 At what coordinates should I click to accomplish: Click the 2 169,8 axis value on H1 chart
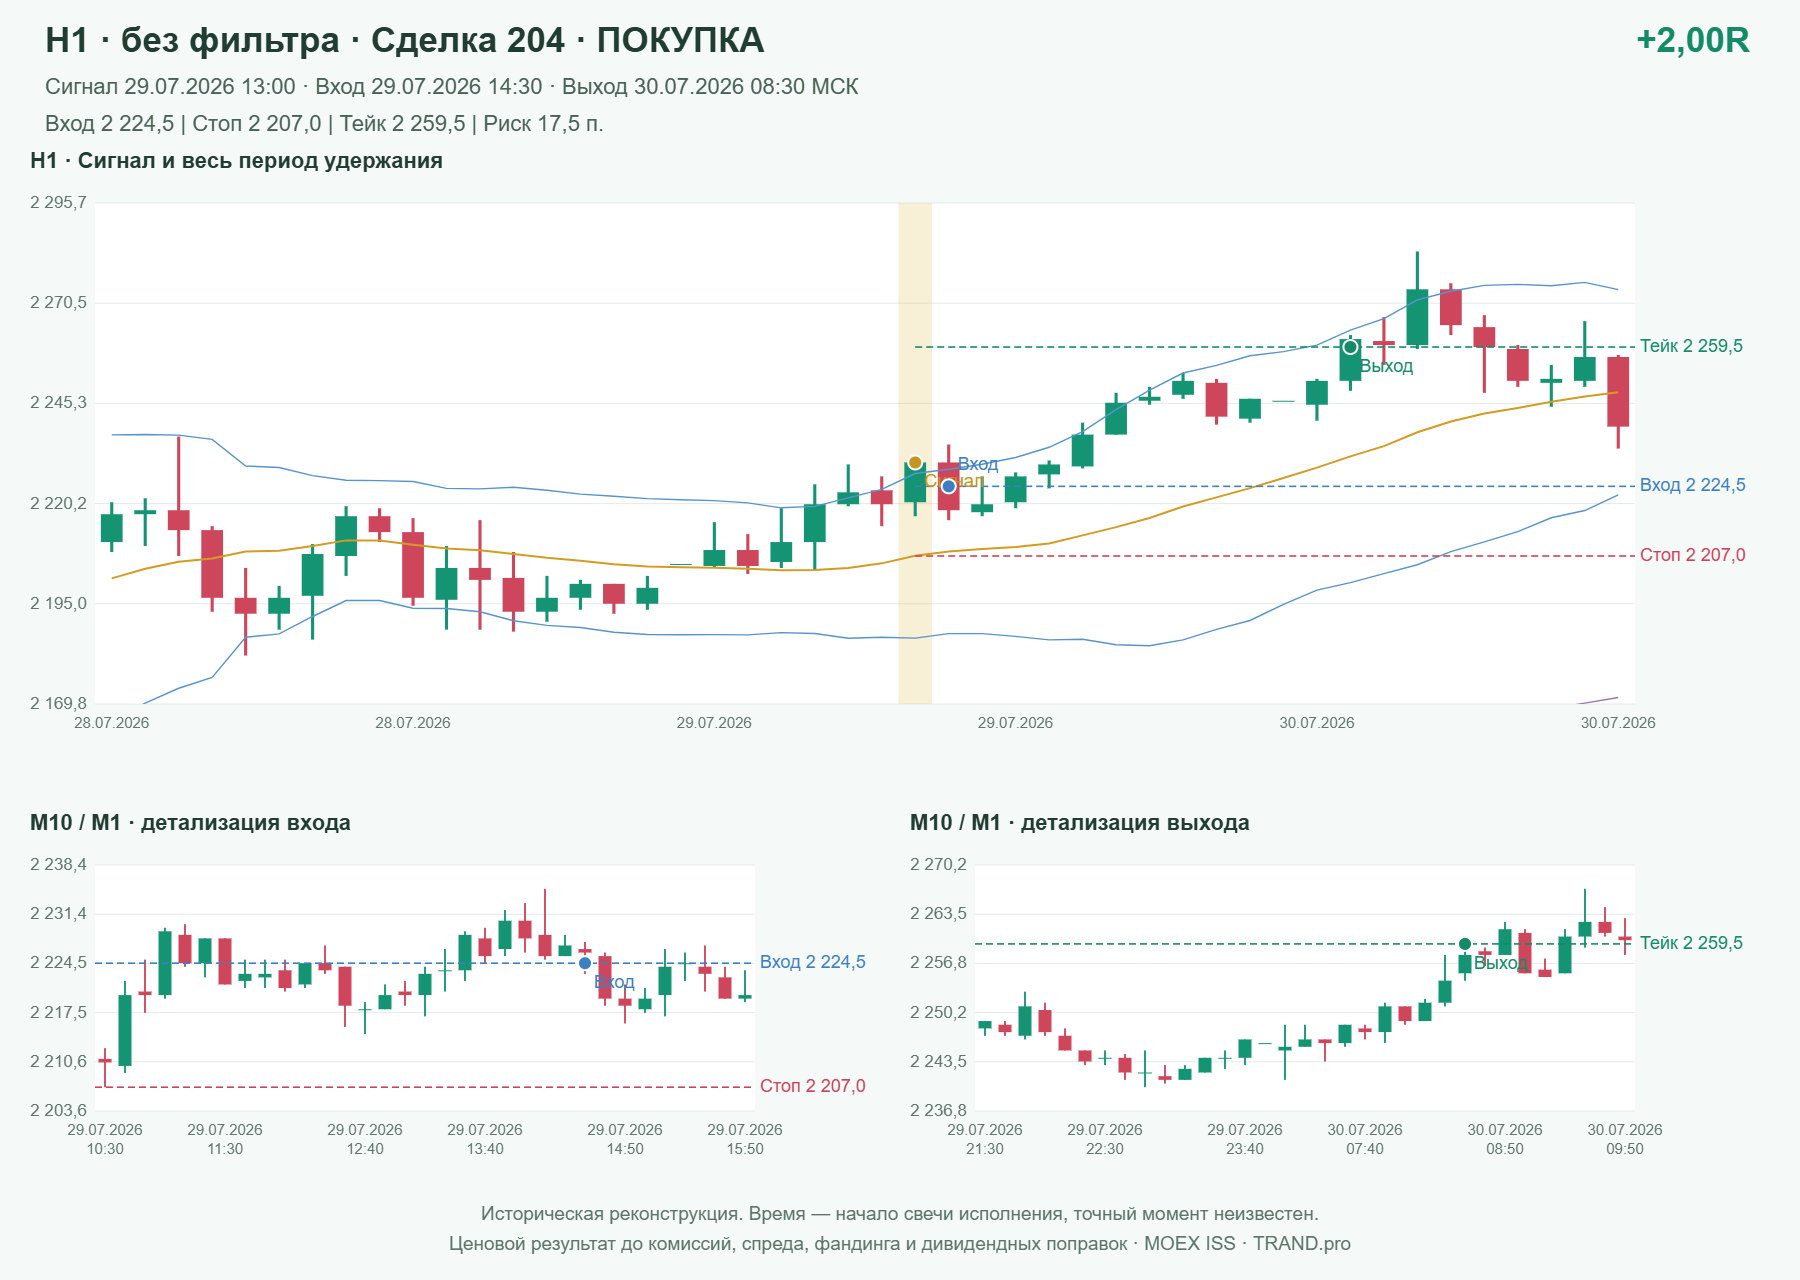[58, 704]
